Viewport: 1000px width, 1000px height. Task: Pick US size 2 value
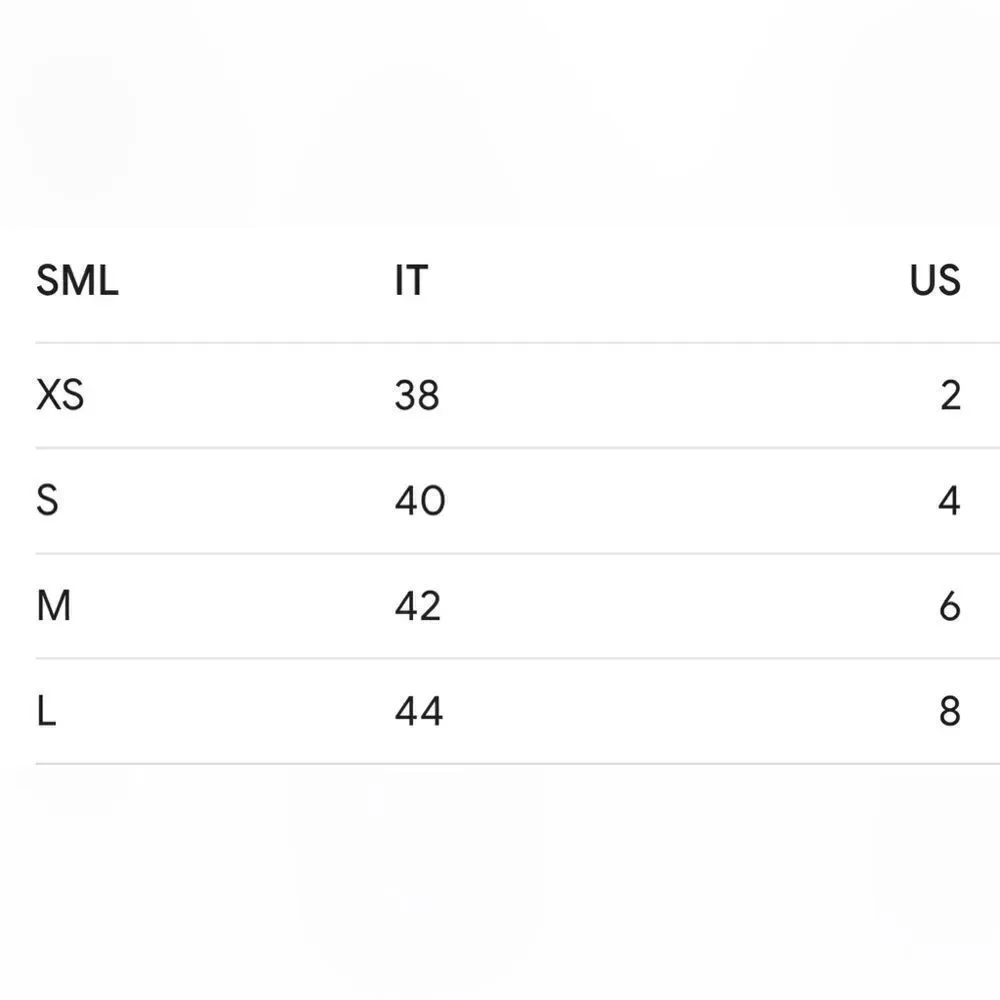click(x=950, y=396)
